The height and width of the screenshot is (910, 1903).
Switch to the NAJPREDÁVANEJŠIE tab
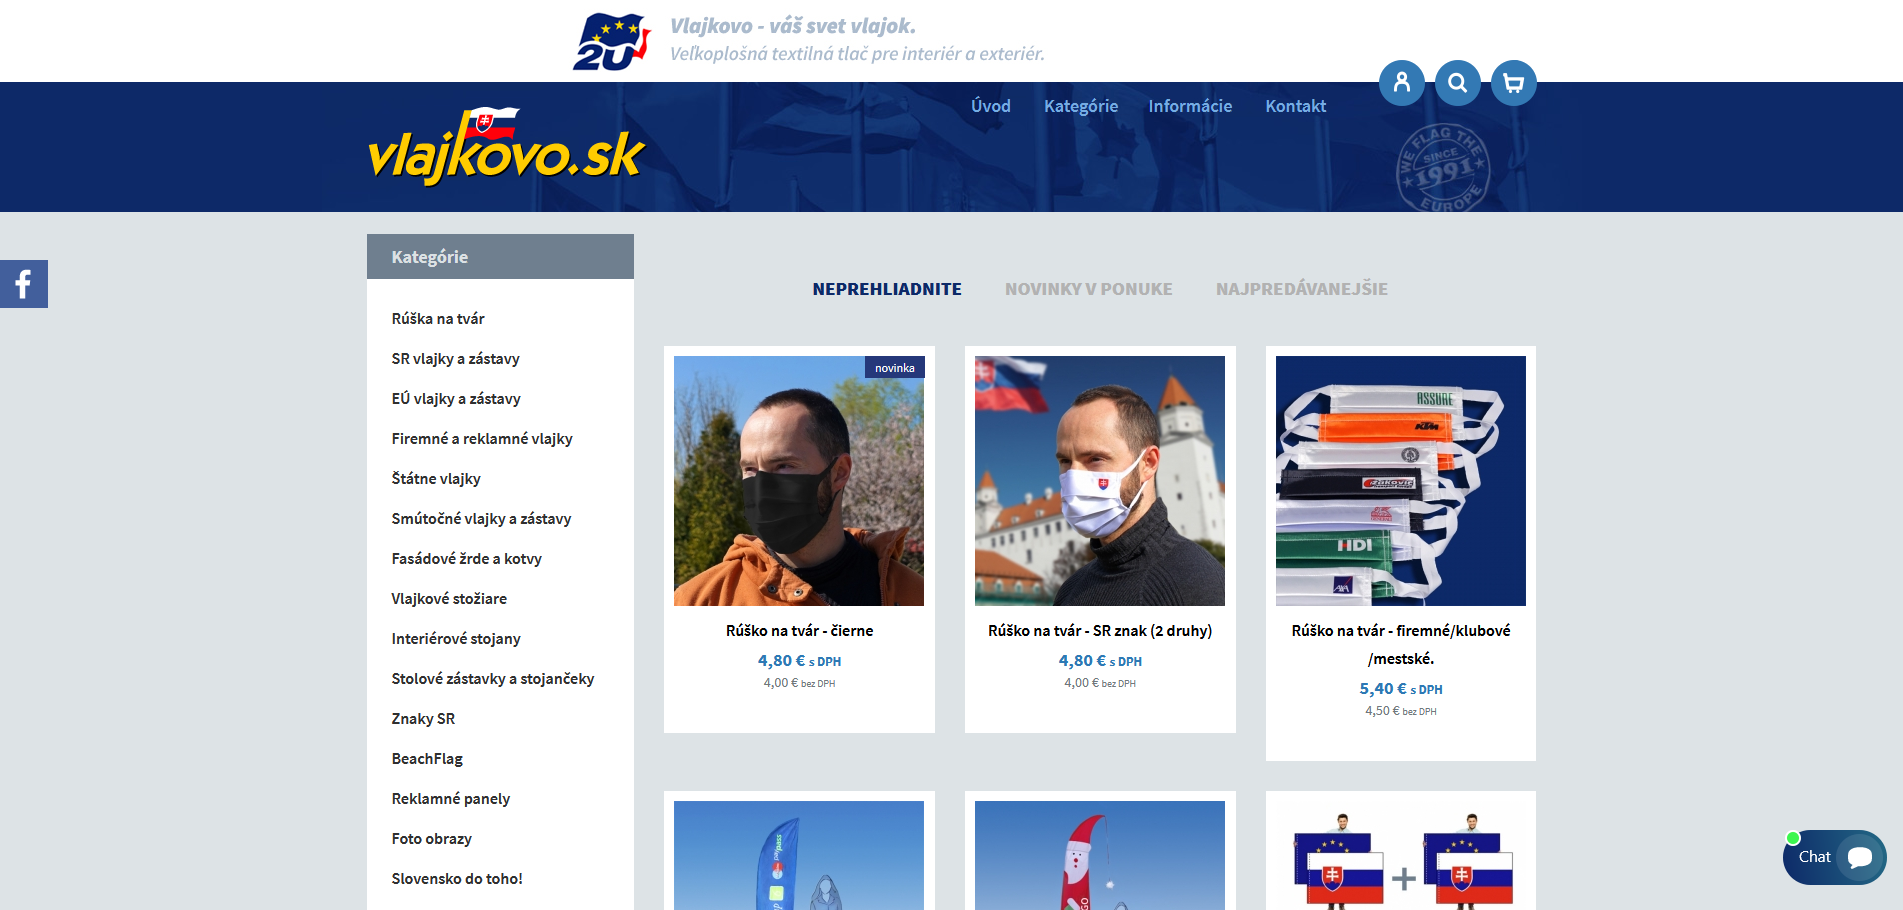pos(1302,289)
